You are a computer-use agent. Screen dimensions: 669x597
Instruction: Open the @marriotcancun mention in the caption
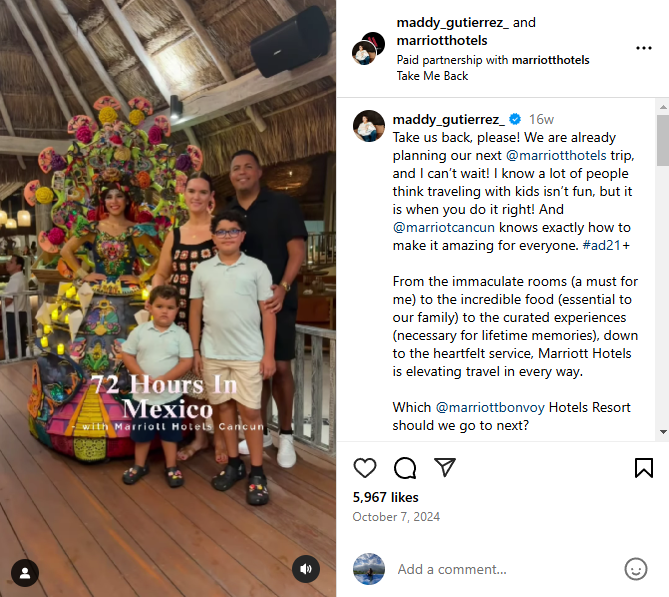tap(444, 227)
